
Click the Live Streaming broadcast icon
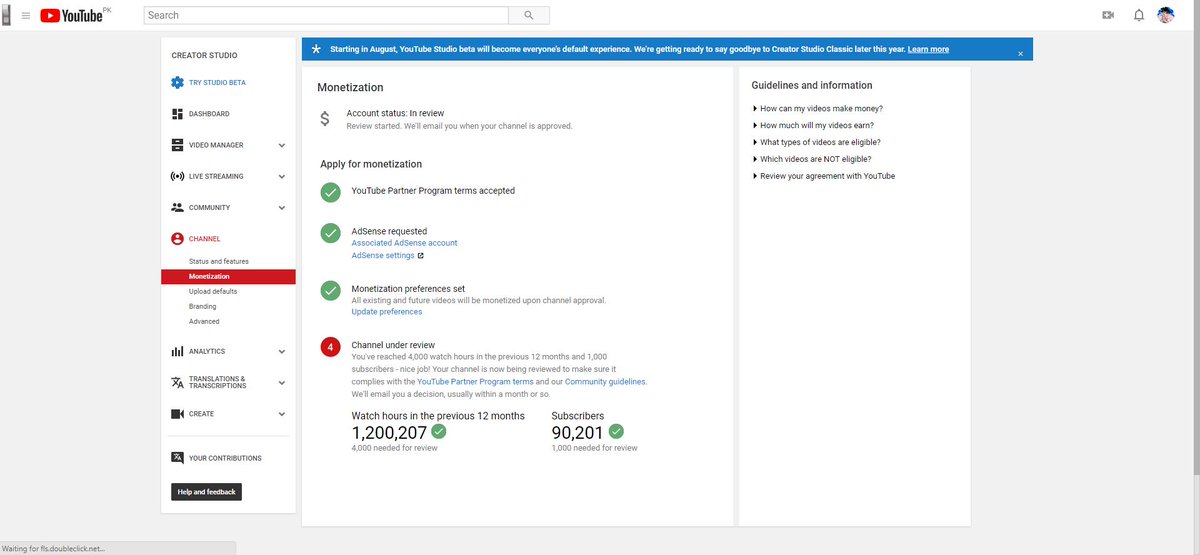click(x=177, y=176)
